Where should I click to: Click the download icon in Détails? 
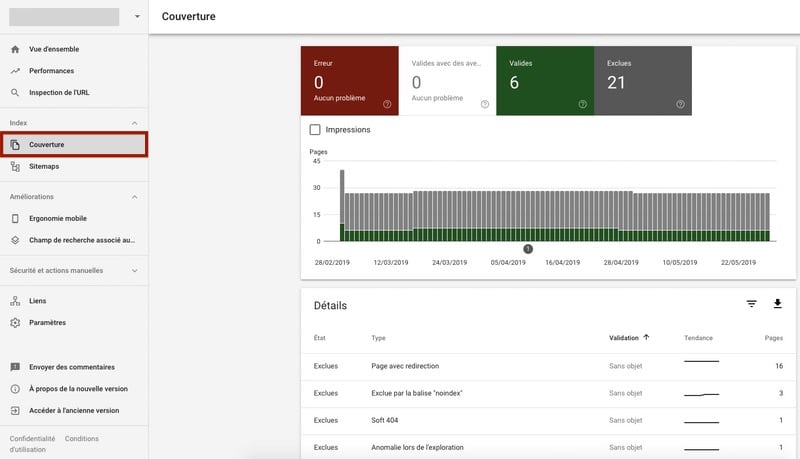click(777, 304)
